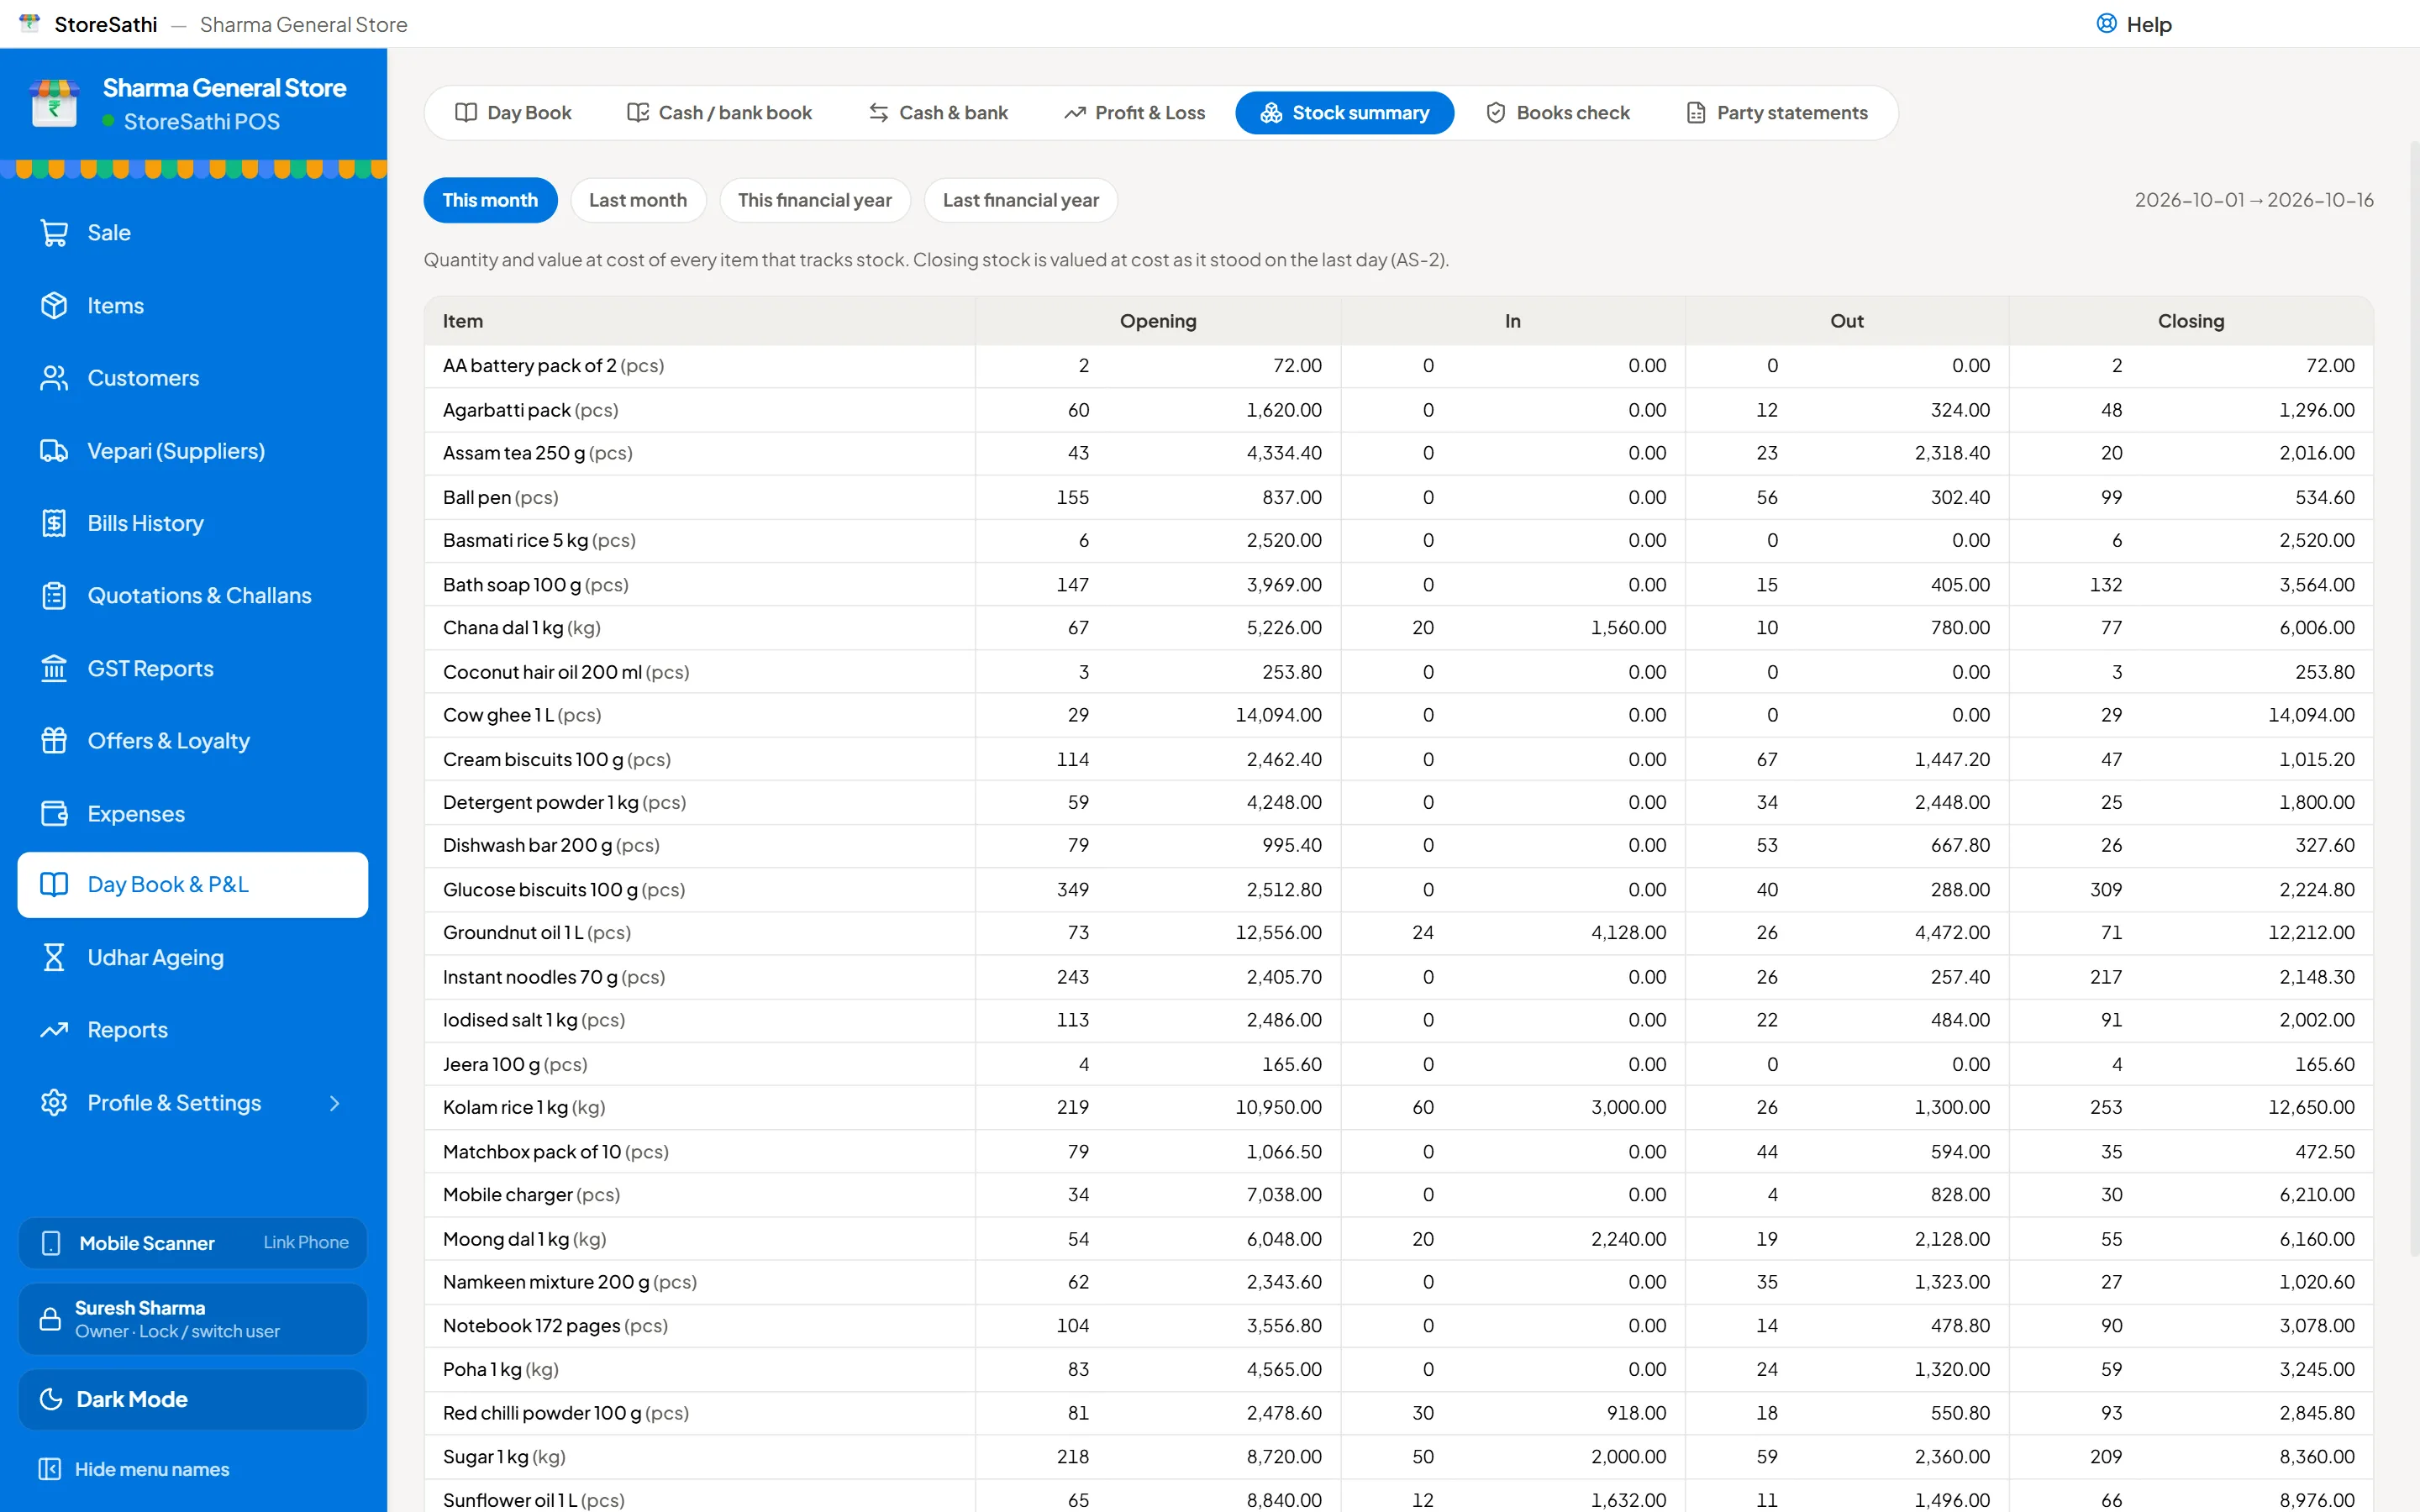
Task: Toggle Dark Mode
Action: [x=193, y=1399]
